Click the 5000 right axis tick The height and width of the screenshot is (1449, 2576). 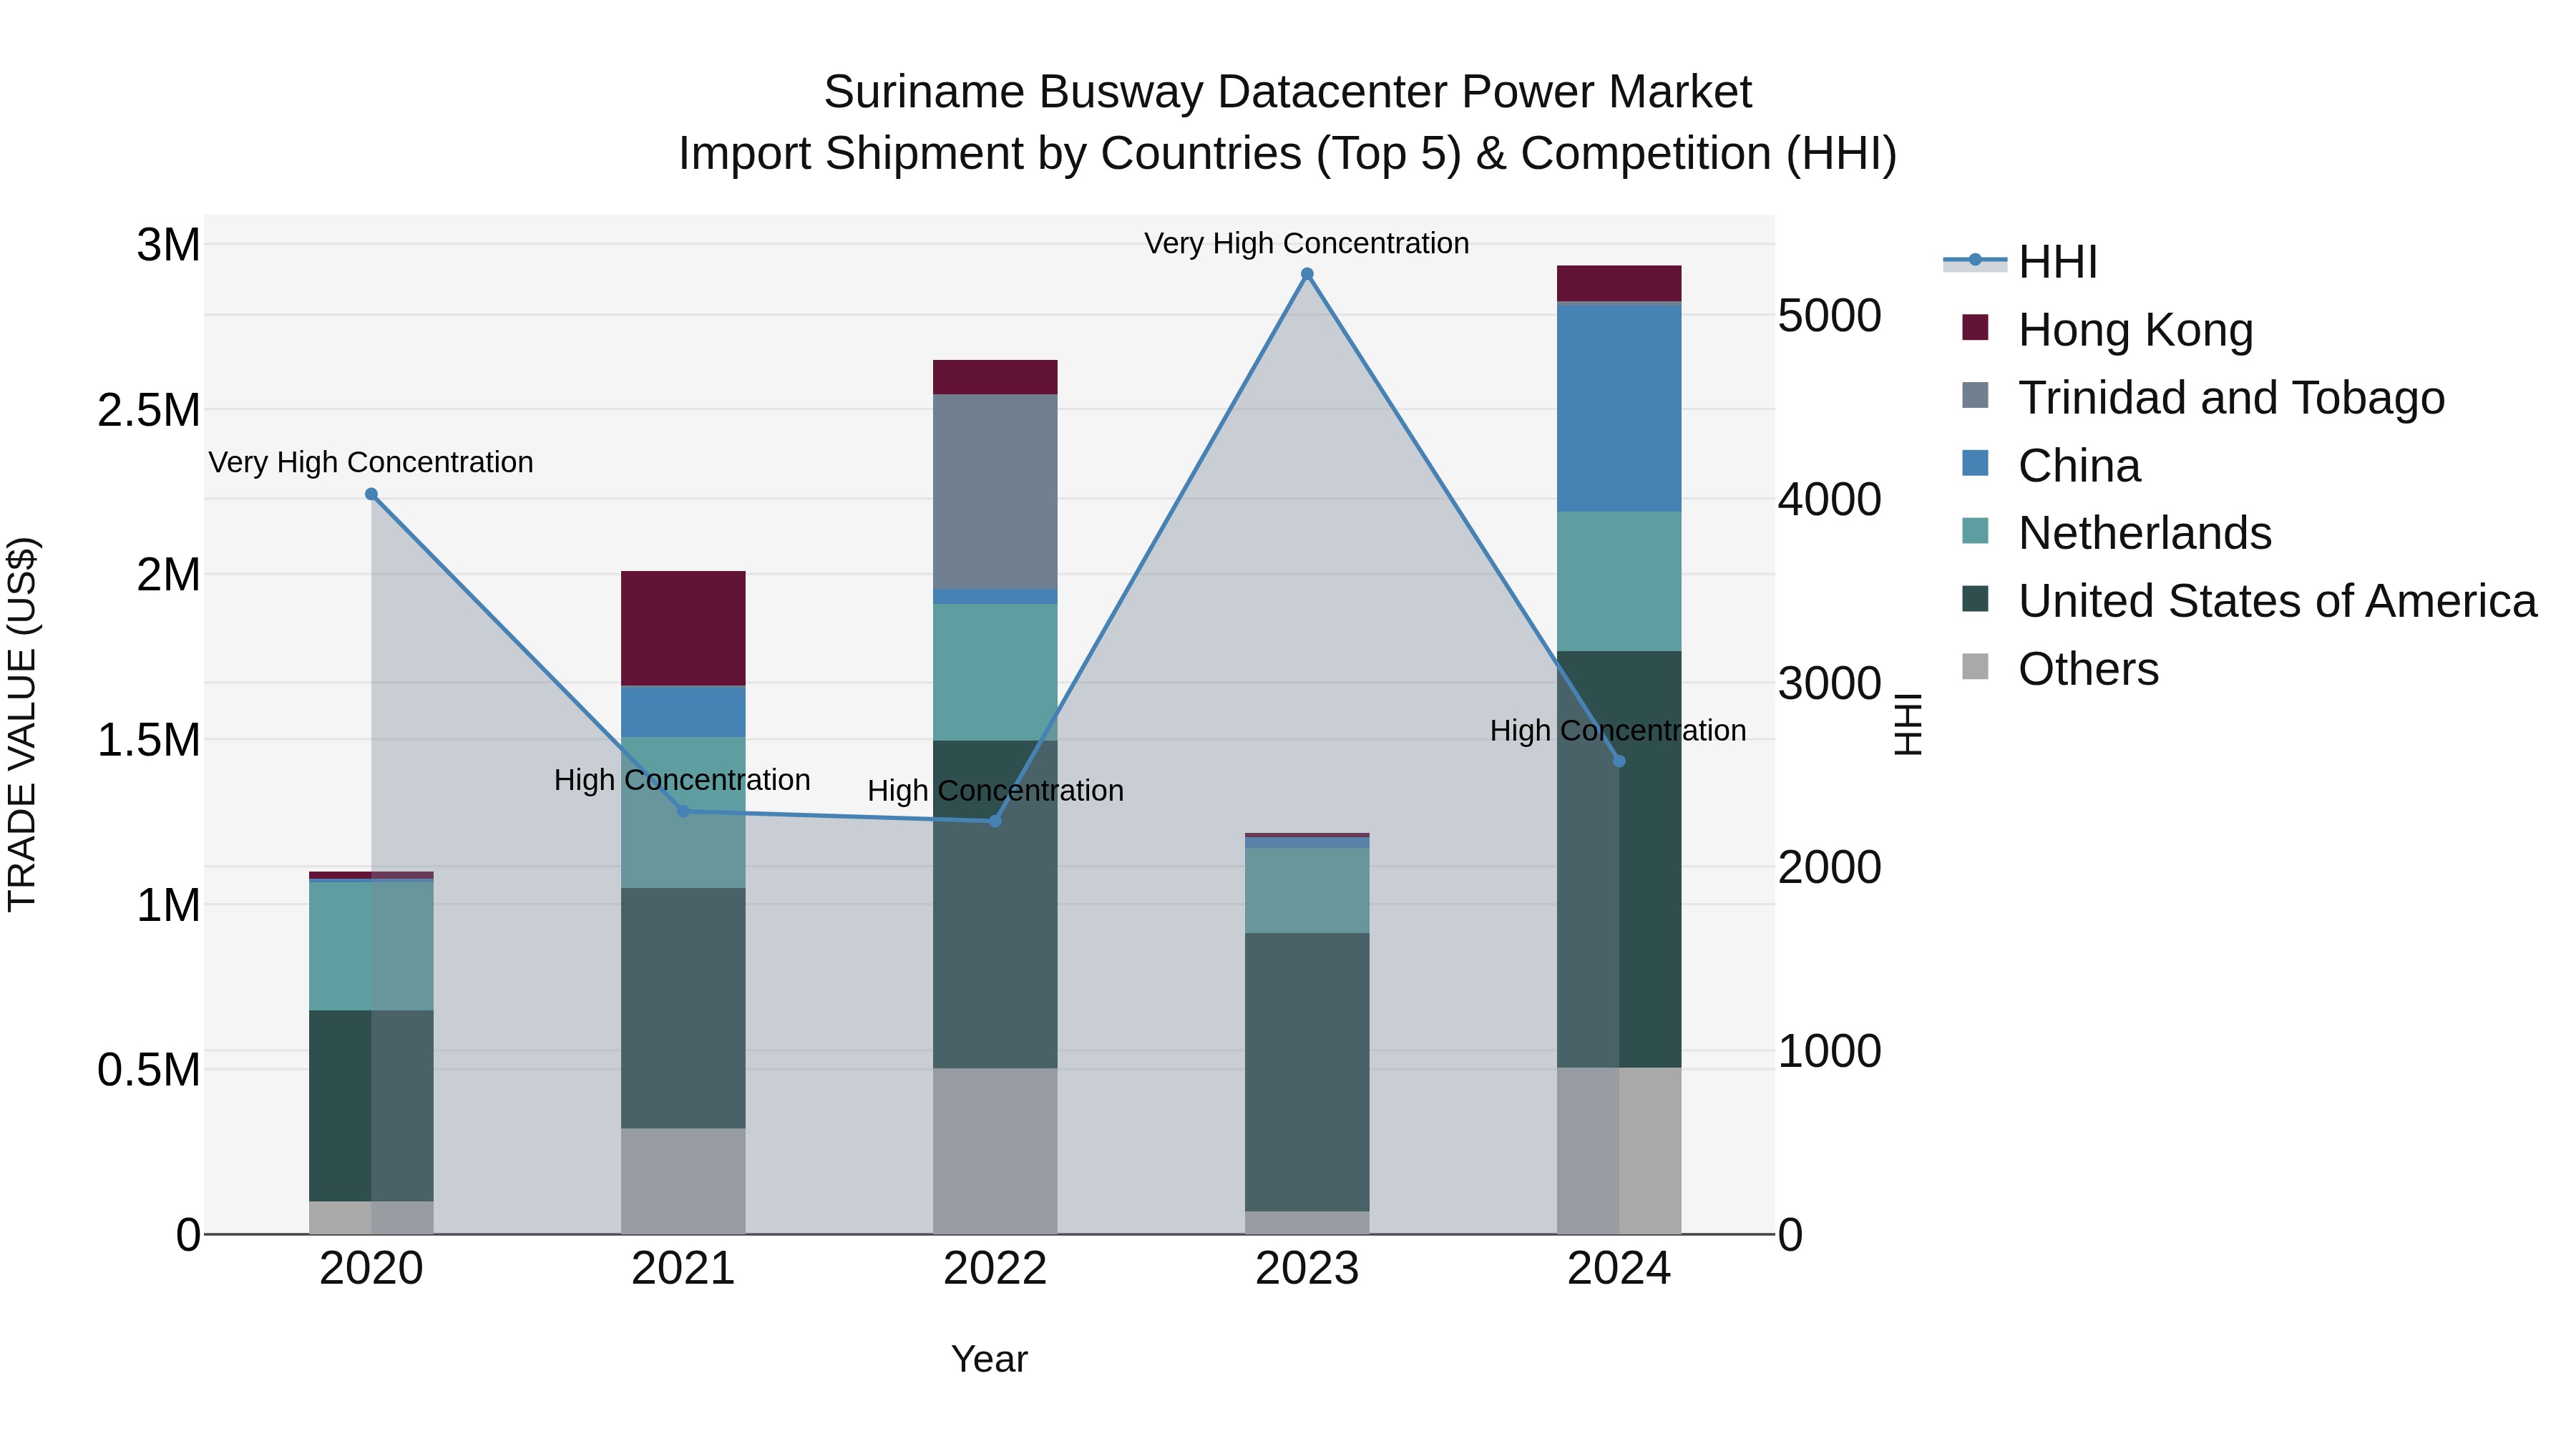click(1829, 316)
